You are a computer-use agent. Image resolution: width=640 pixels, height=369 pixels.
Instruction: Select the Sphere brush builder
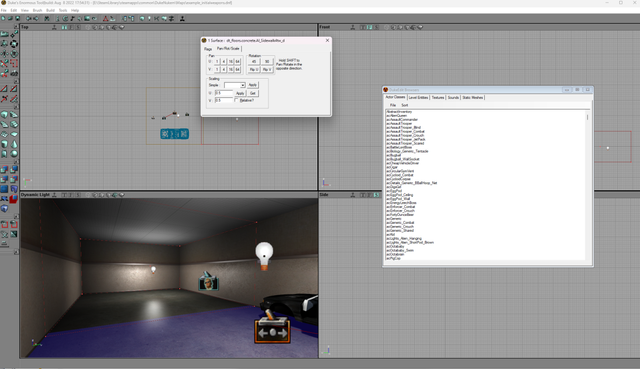14,154
